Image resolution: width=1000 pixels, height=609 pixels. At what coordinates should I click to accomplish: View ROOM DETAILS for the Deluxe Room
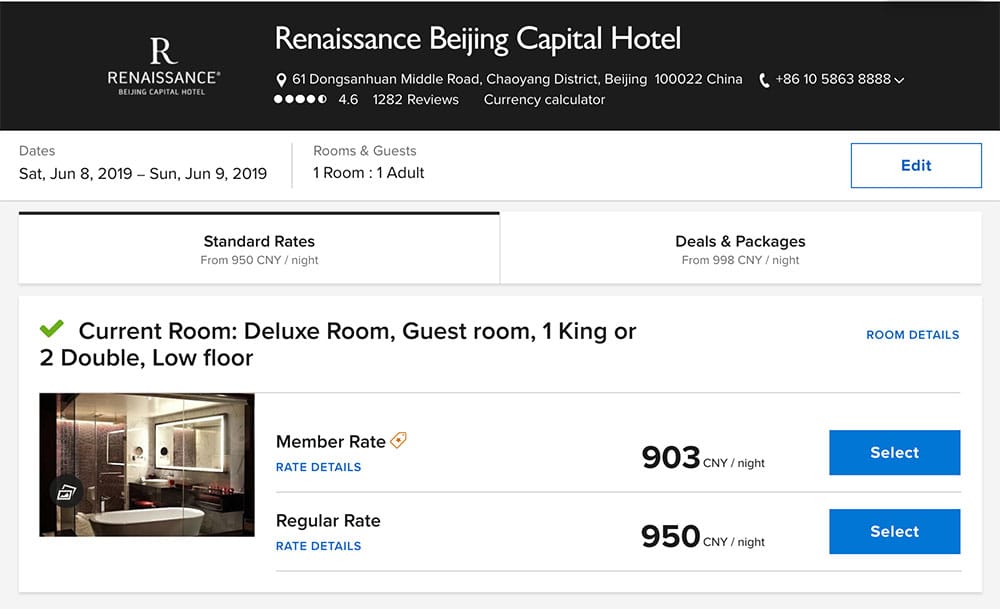[x=912, y=335]
